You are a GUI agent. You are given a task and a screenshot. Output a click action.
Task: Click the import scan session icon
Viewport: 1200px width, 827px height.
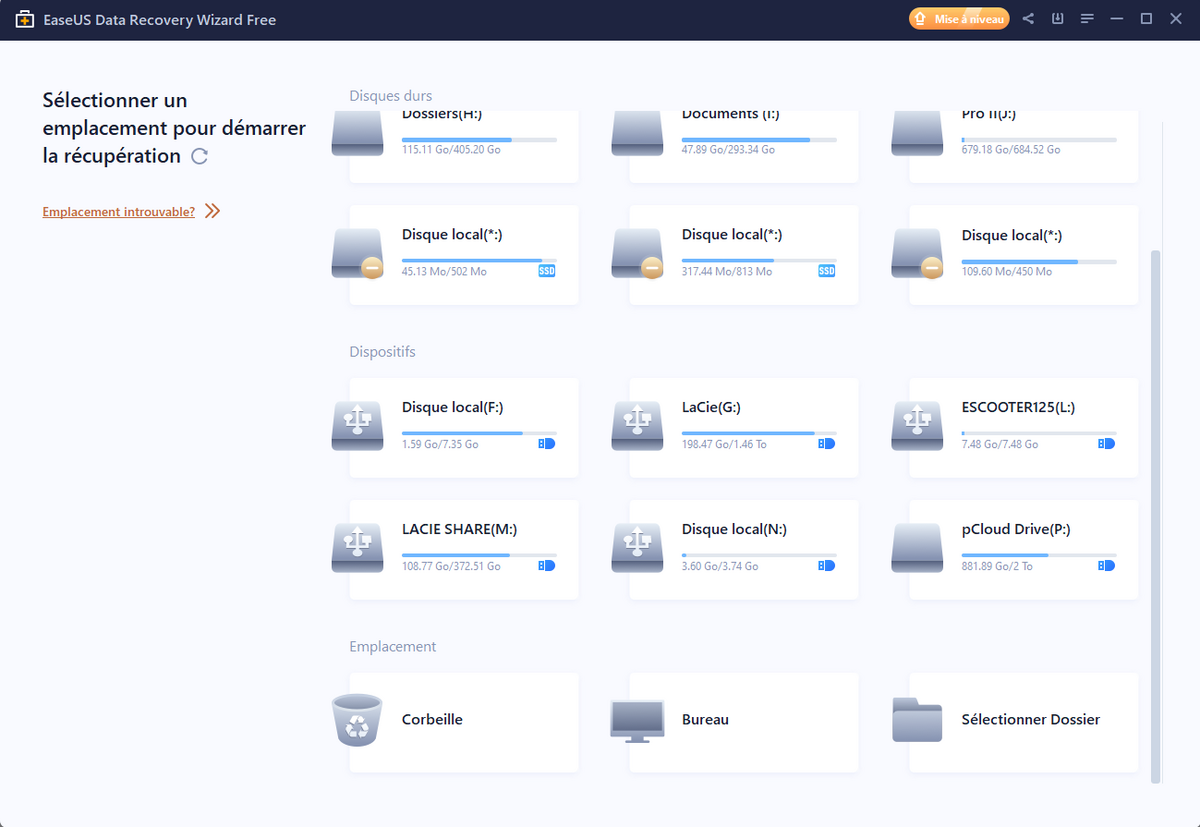1058,19
